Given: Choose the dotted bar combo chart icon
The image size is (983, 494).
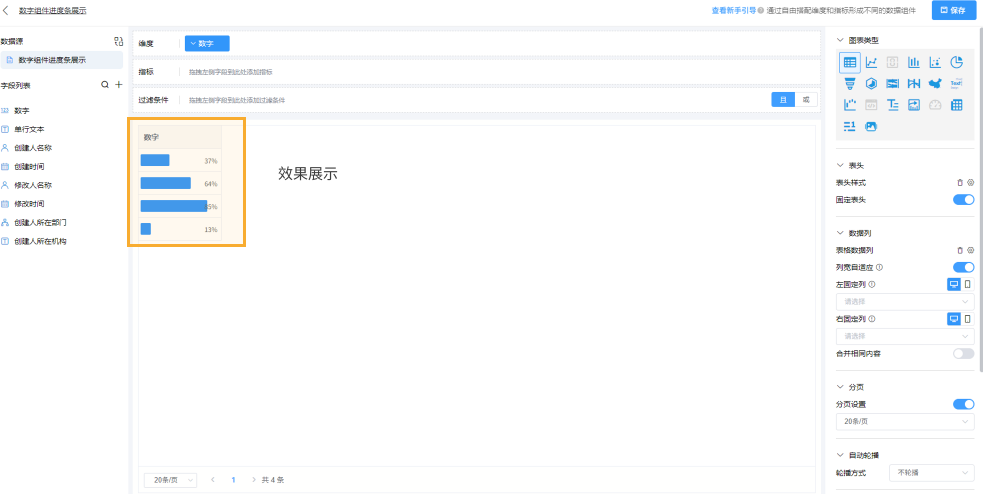Looking at the screenshot, I should tap(850, 105).
